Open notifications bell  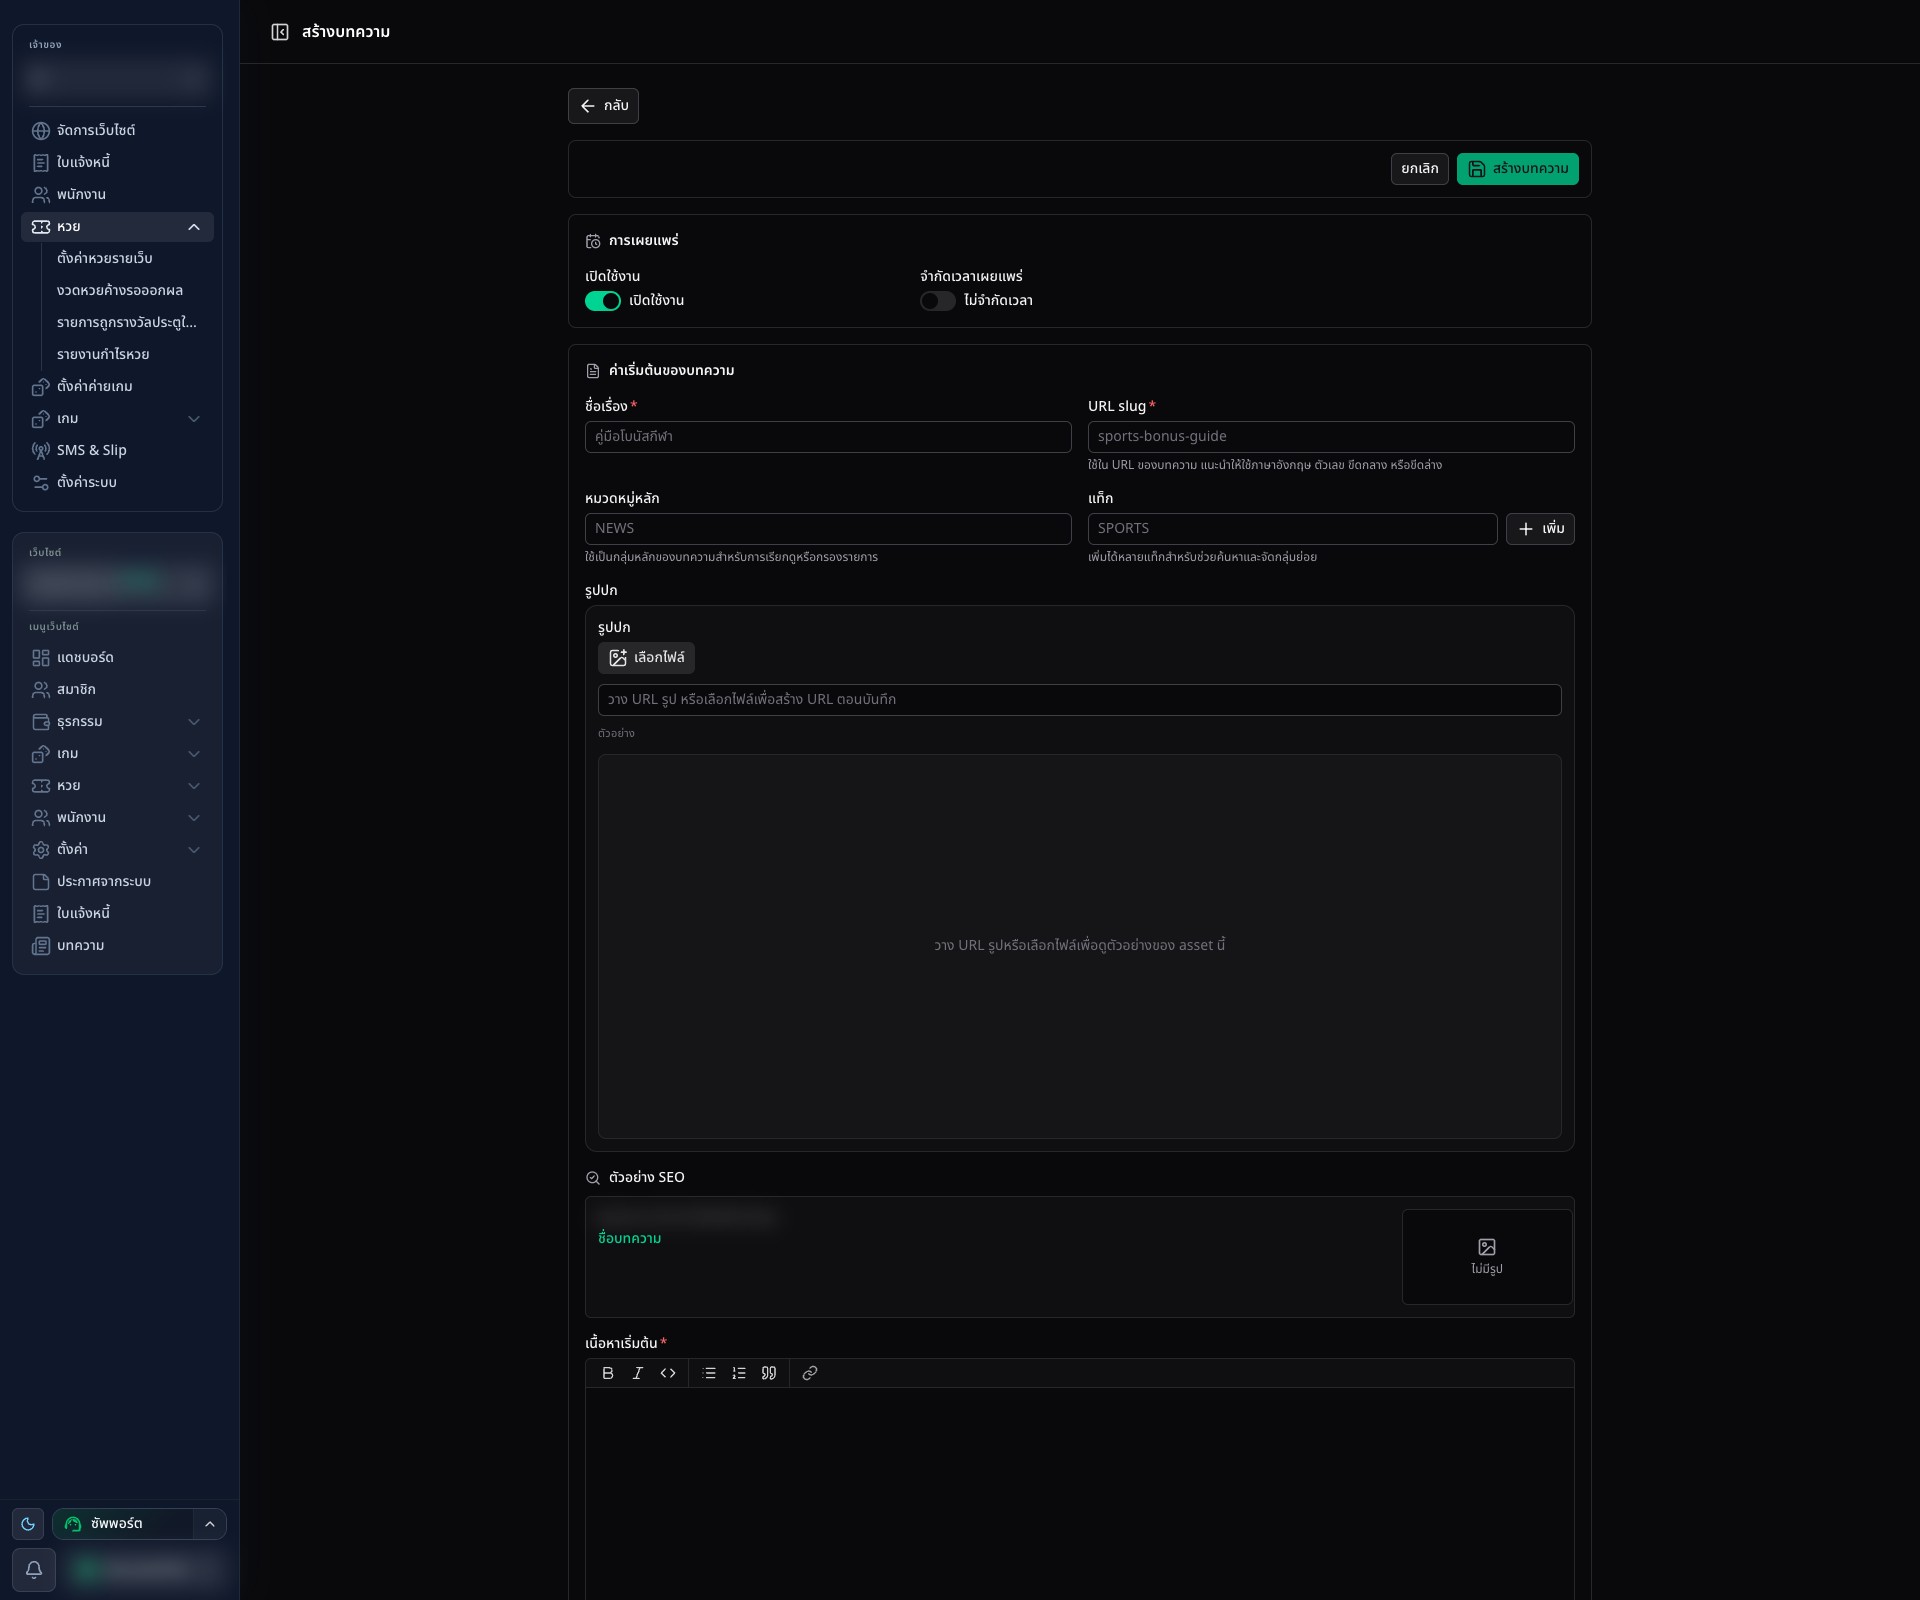34,1570
